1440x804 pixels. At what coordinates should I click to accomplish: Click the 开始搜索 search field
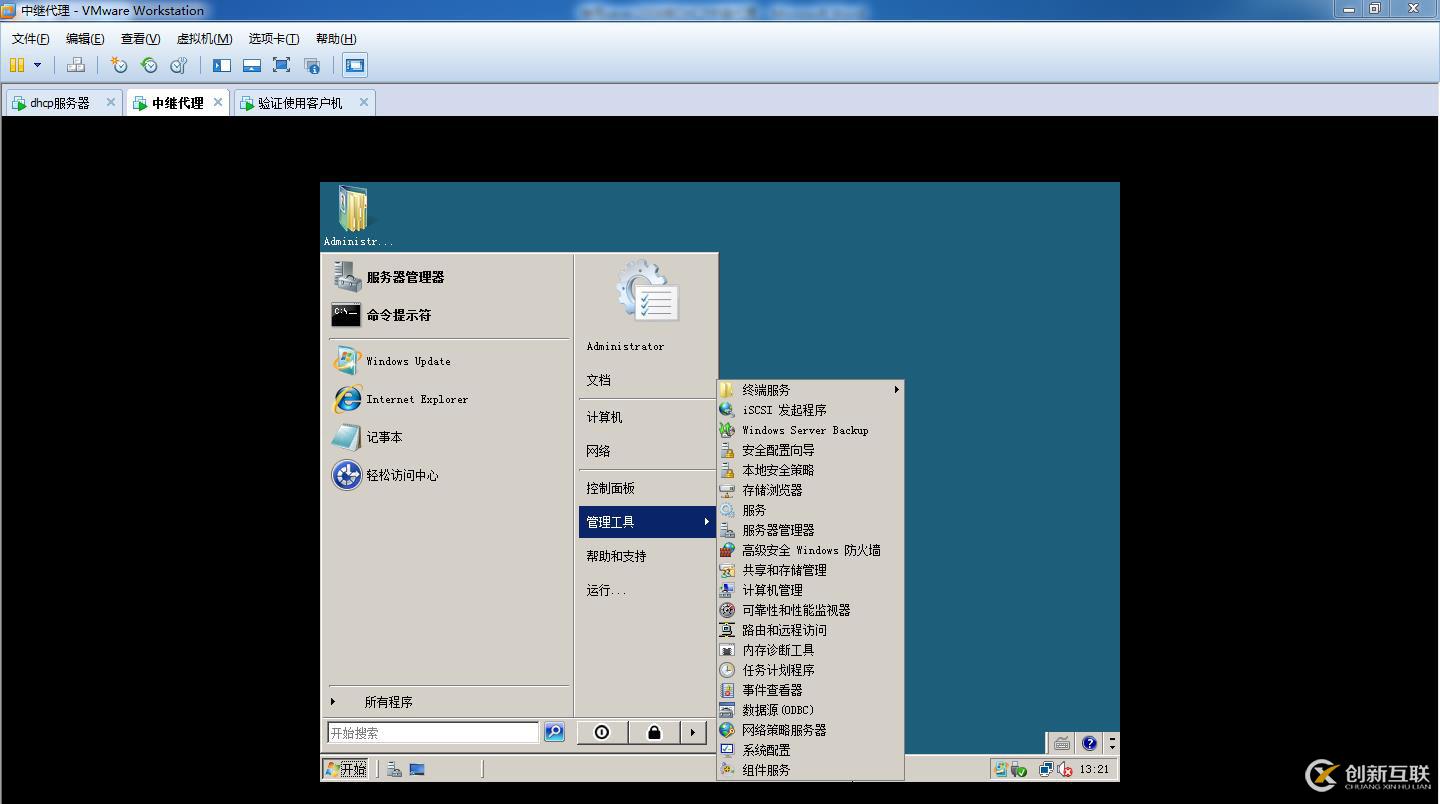pyautogui.click(x=432, y=733)
